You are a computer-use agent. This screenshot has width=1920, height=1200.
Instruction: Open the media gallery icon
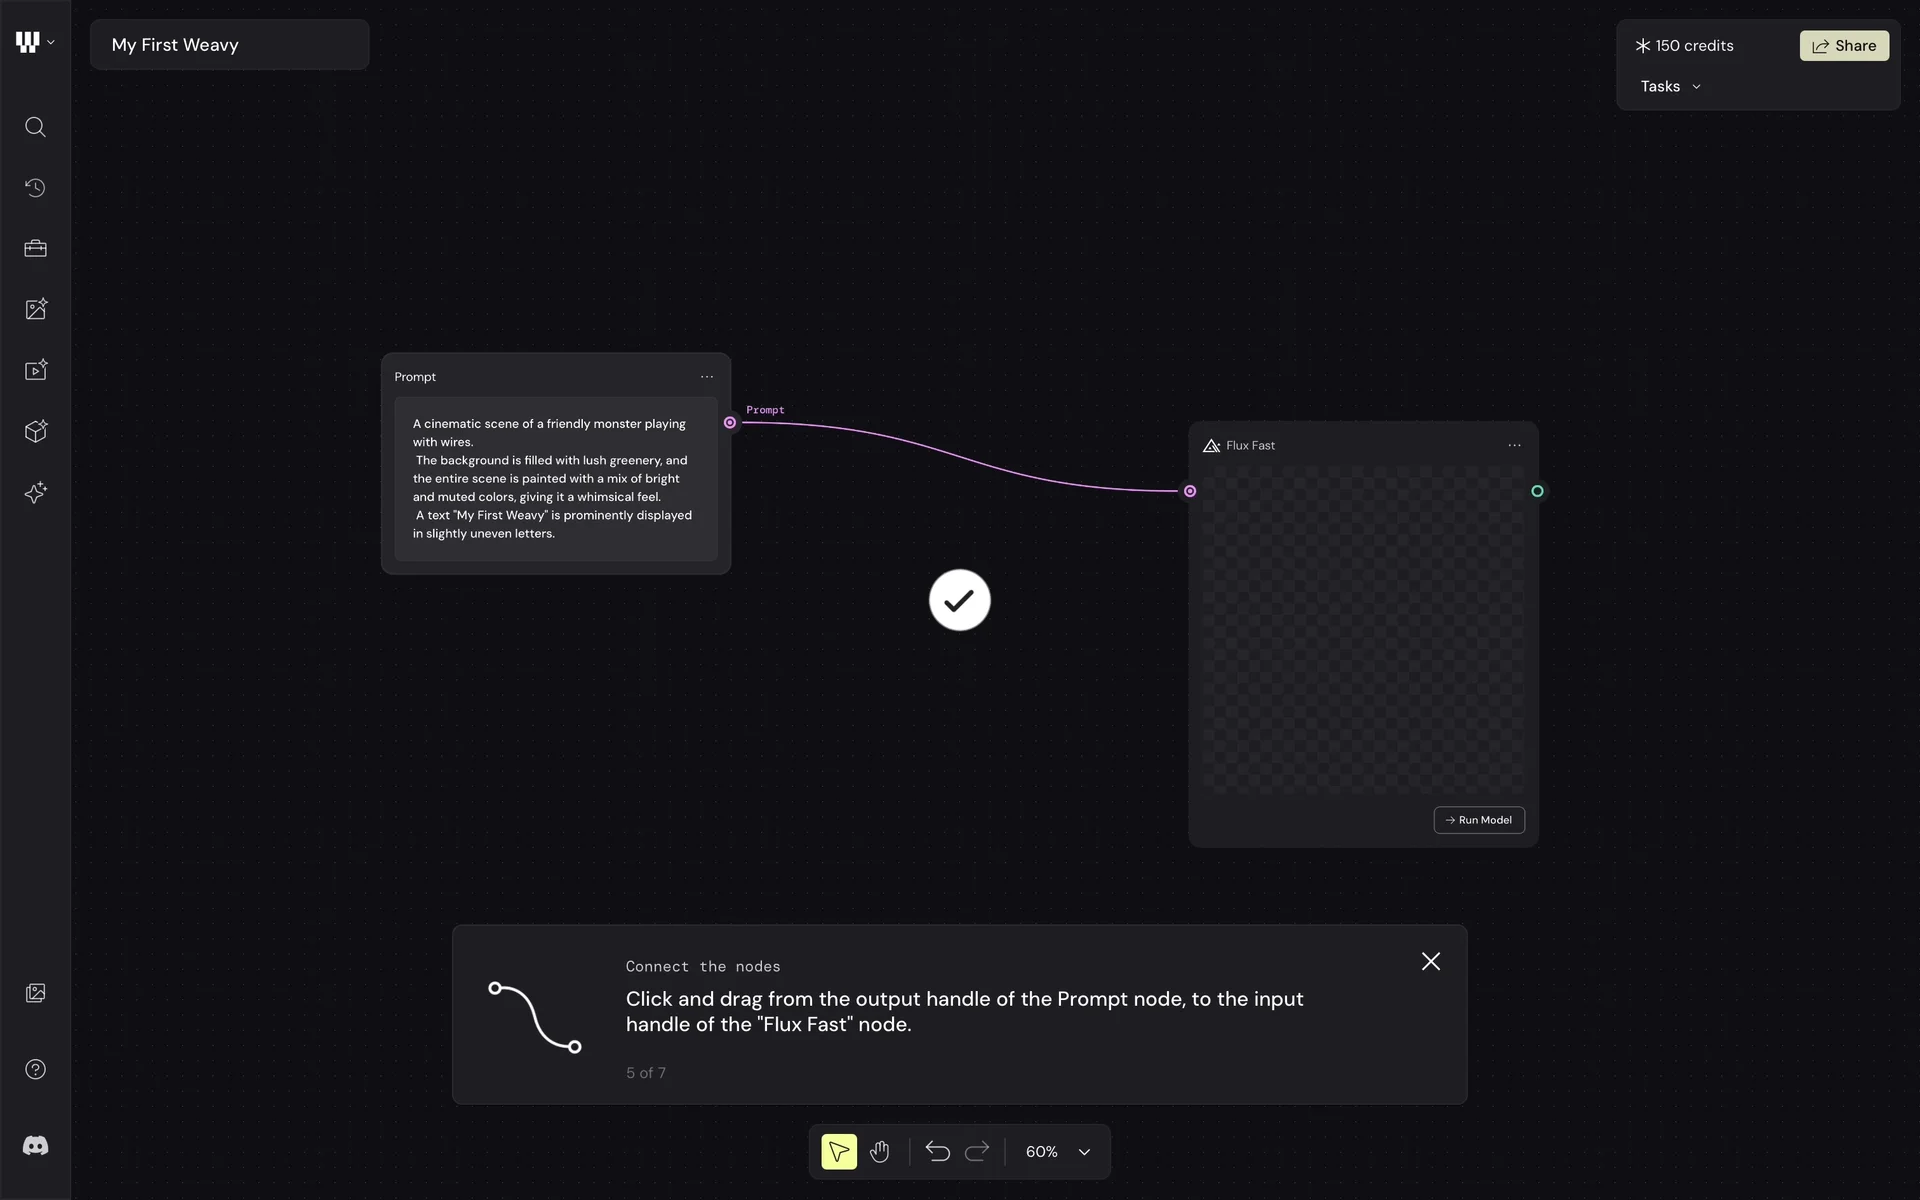pyautogui.click(x=35, y=993)
